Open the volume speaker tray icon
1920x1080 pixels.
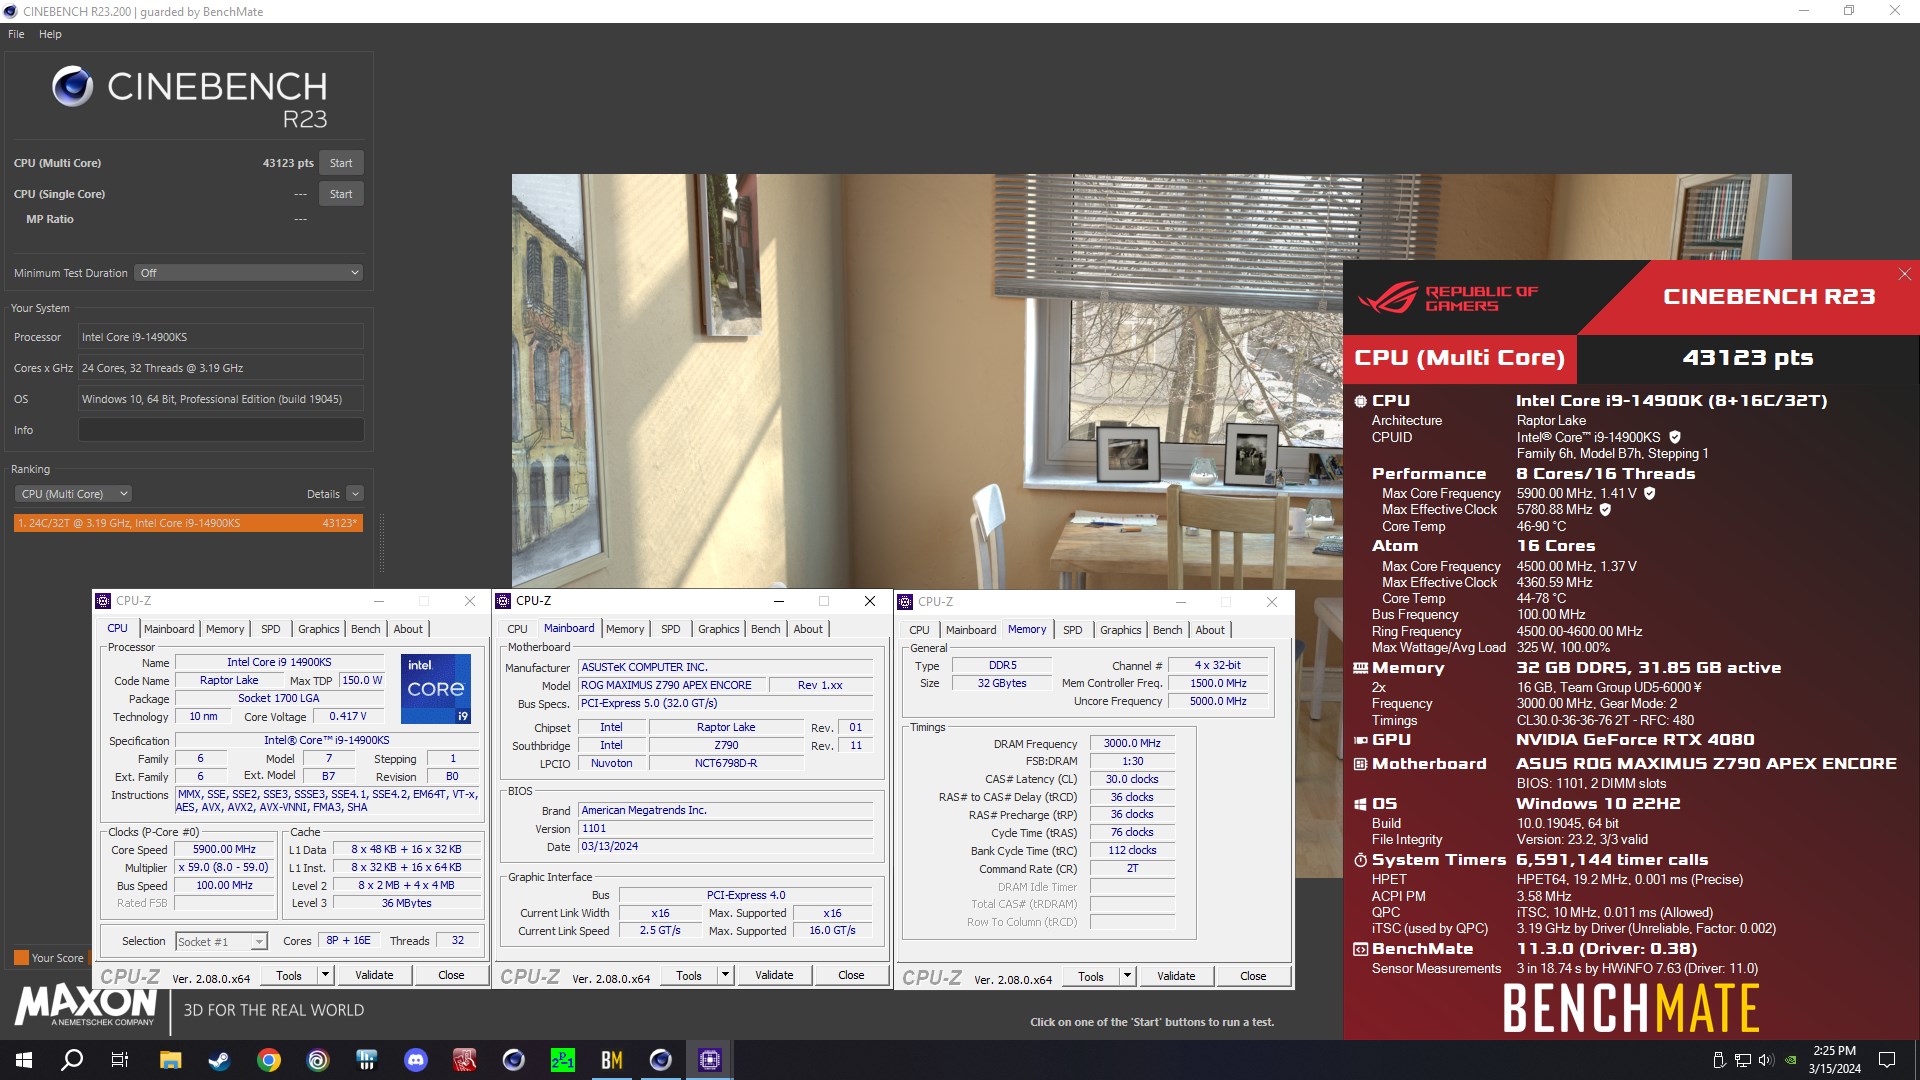tap(1766, 1060)
